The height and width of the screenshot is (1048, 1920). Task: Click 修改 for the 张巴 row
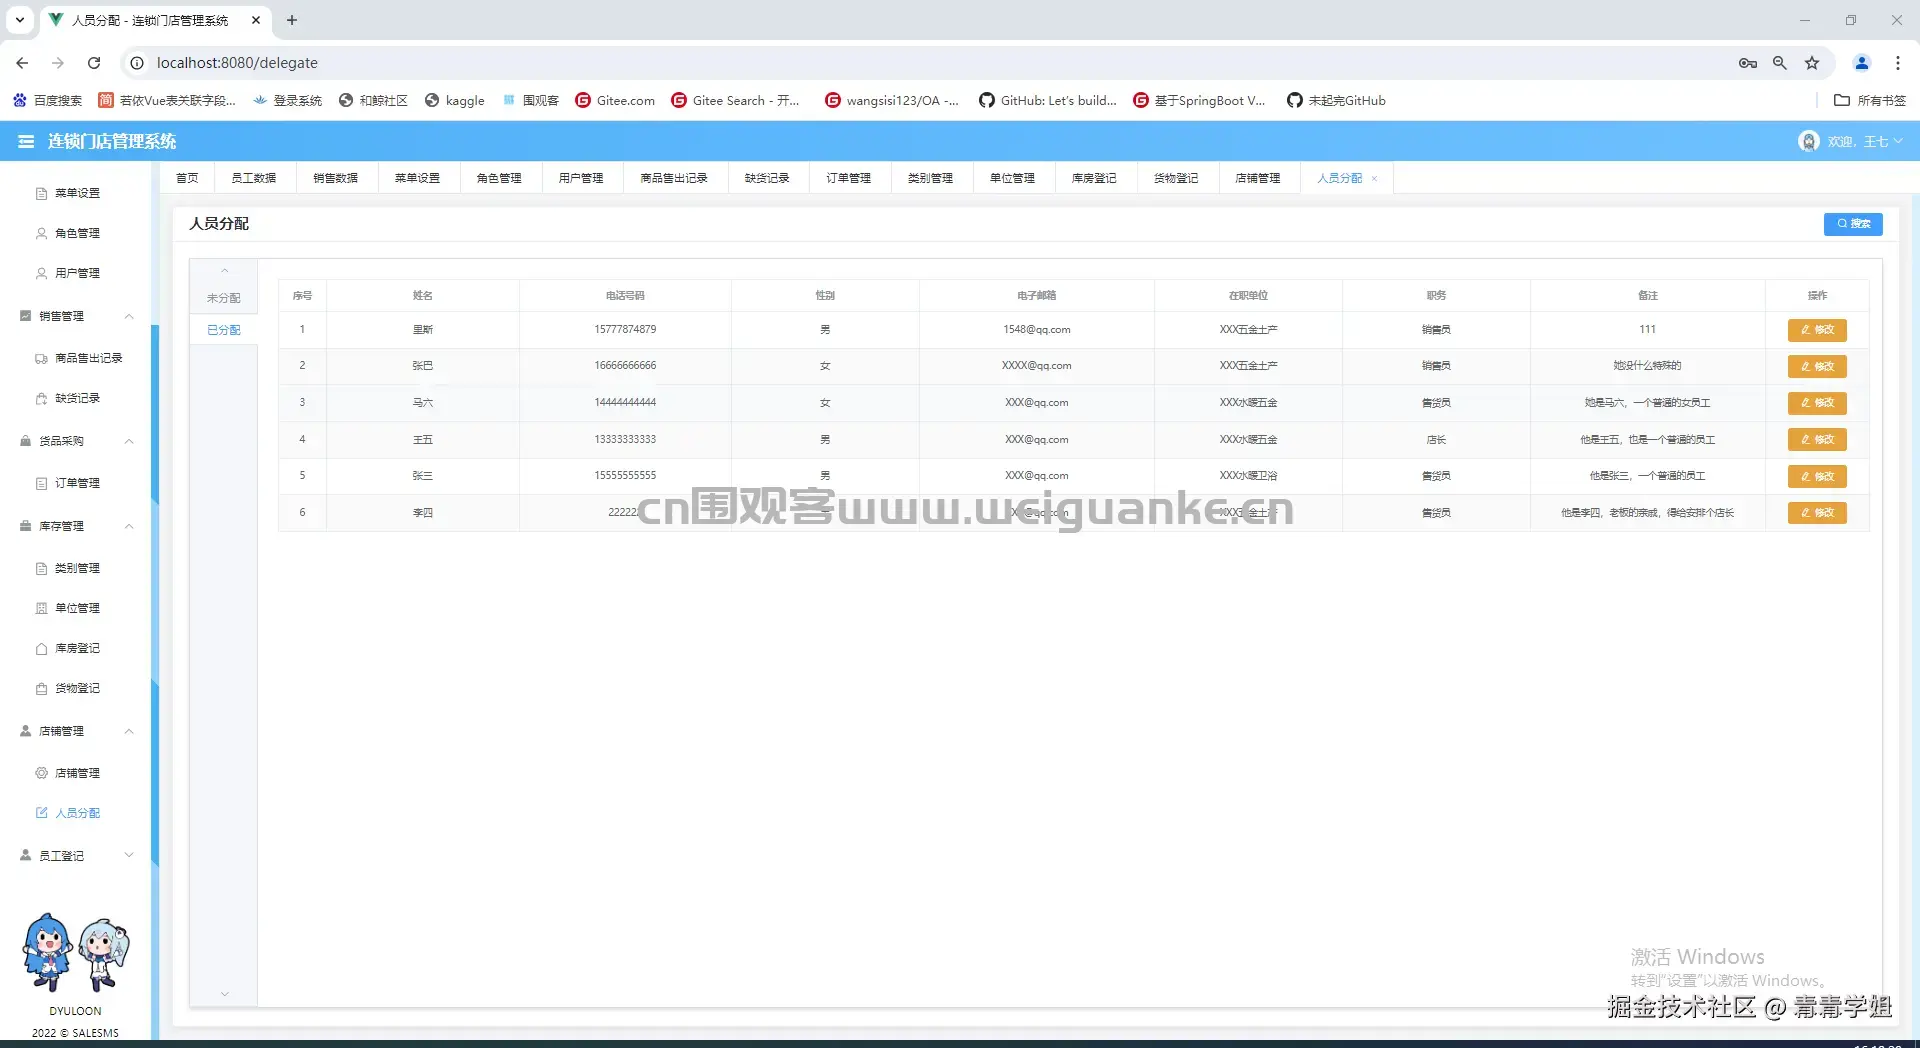coord(1817,367)
